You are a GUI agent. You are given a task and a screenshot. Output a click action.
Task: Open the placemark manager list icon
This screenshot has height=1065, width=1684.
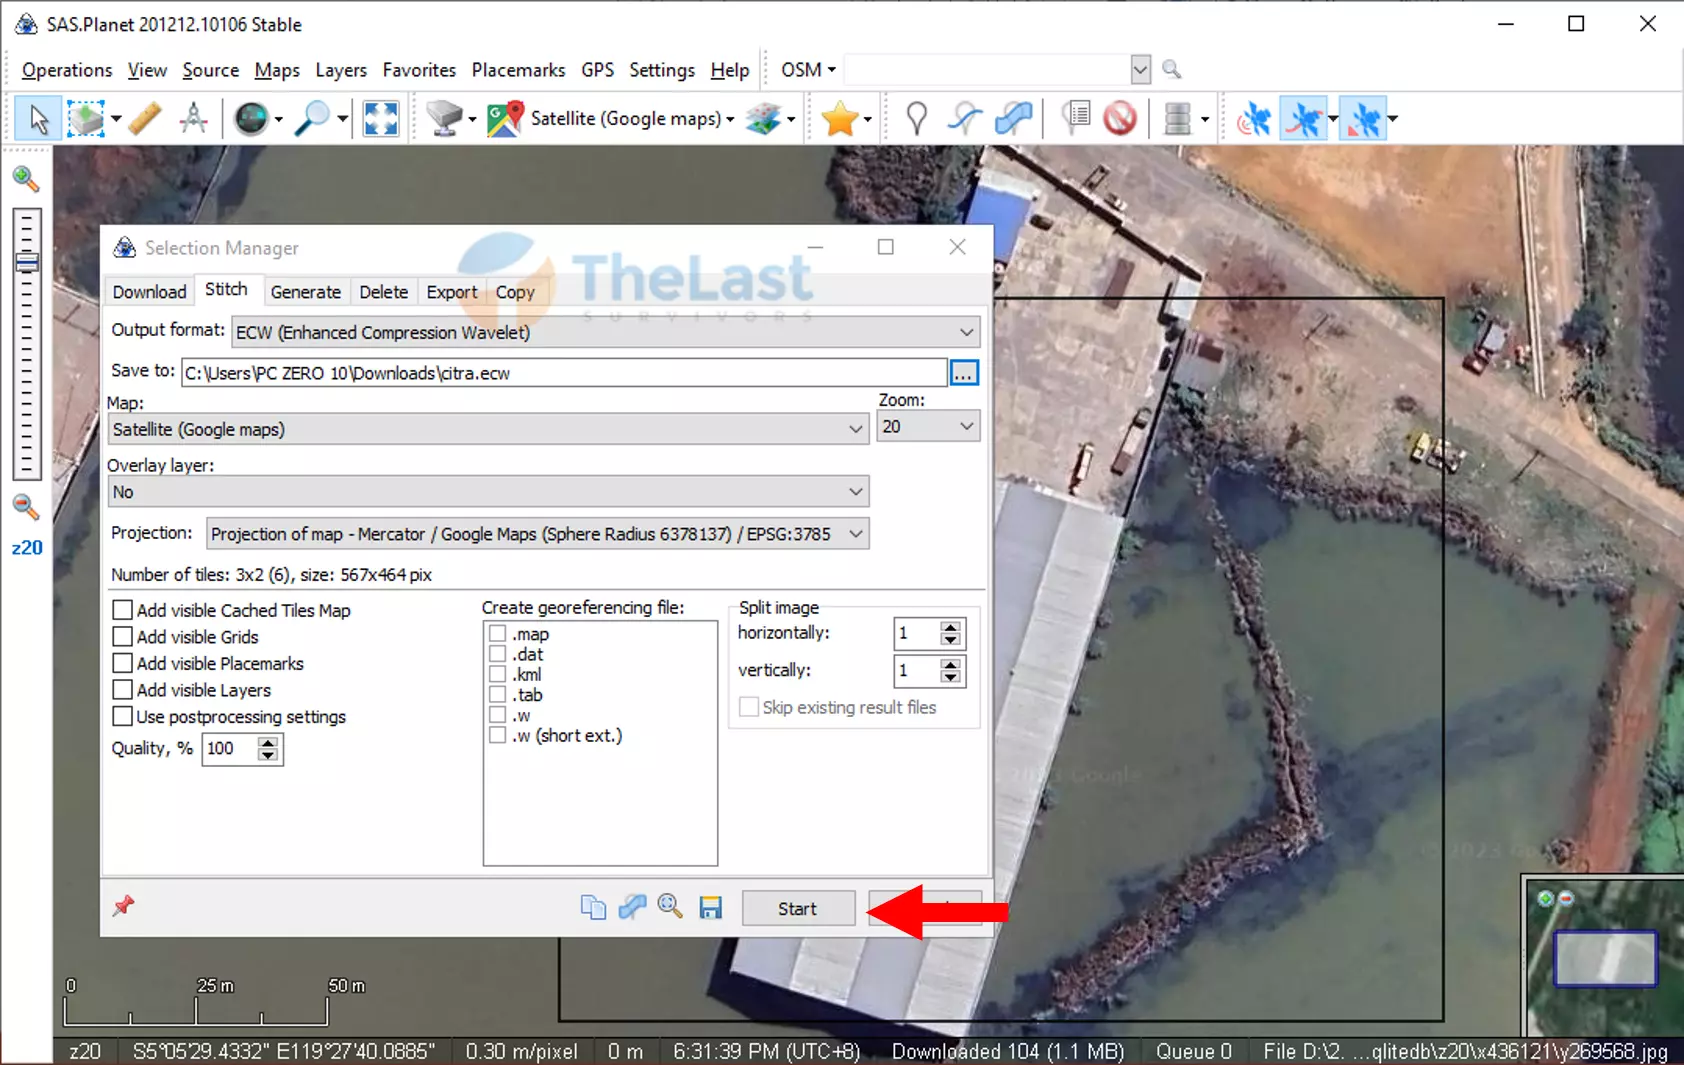click(x=1076, y=119)
